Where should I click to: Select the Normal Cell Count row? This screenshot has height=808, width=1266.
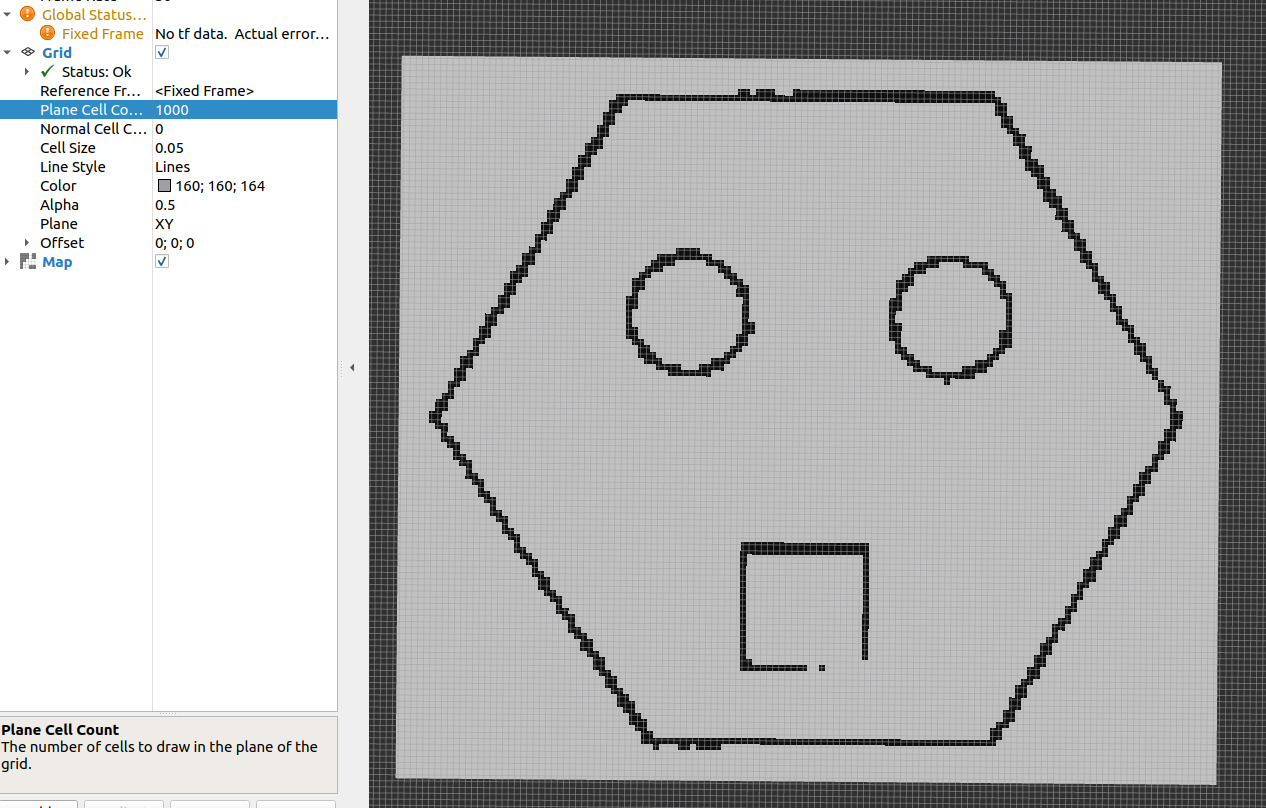[x=93, y=129]
